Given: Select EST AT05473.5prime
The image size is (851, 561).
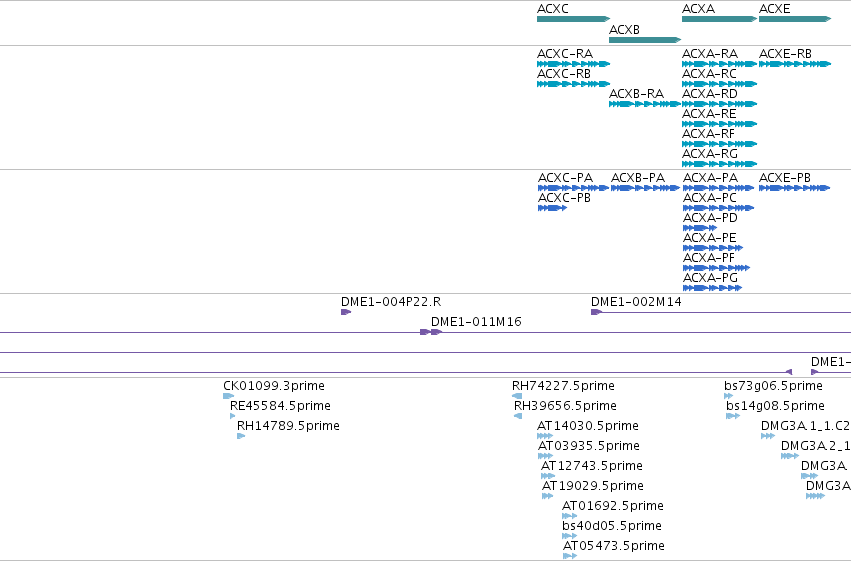Looking at the screenshot, I should (x=570, y=556).
